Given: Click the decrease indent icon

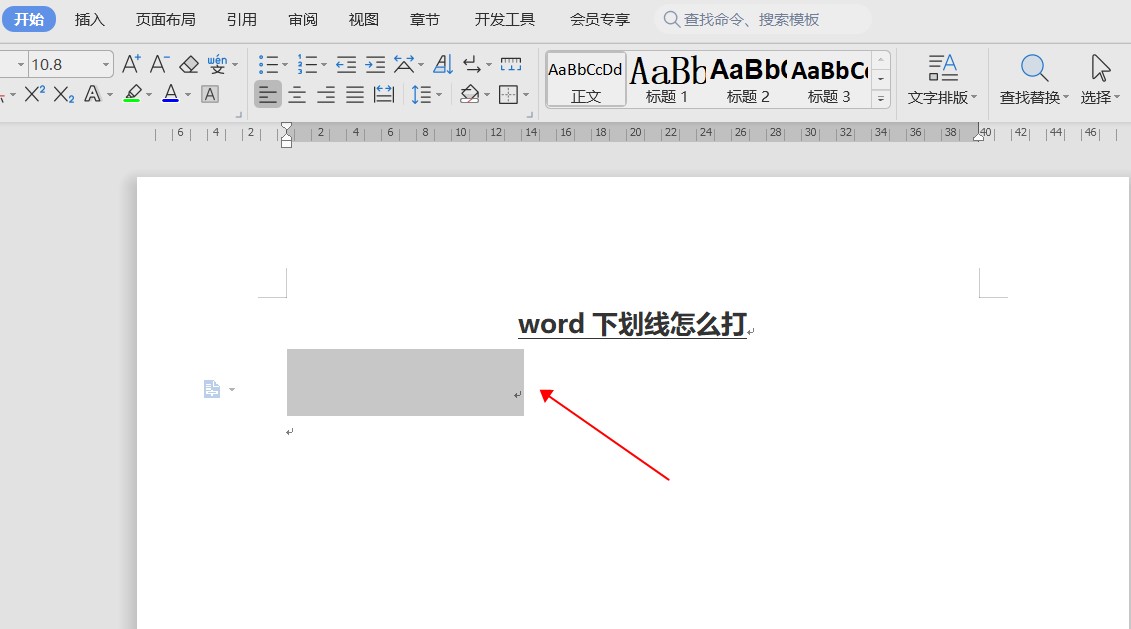Looking at the screenshot, I should pyautogui.click(x=346, y=65).
